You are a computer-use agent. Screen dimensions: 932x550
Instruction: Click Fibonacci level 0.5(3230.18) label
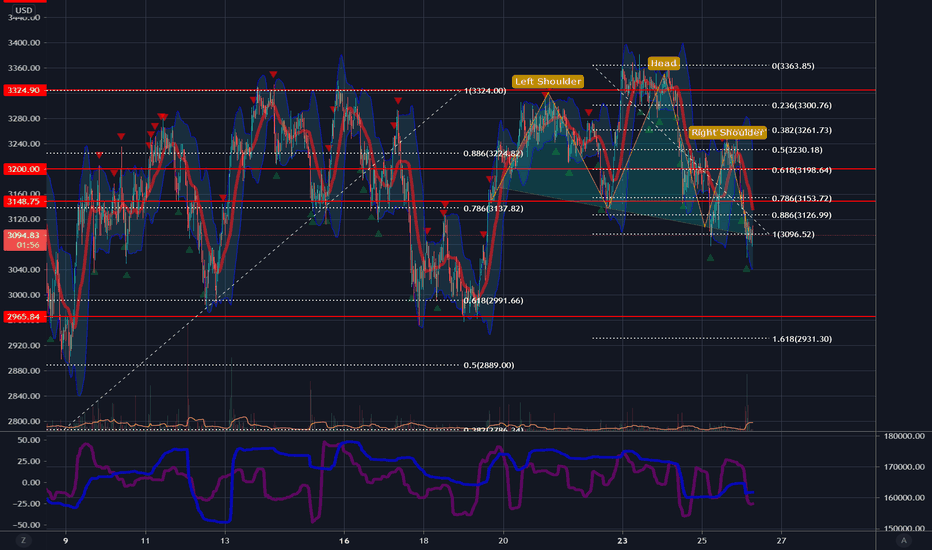pyautogui.click(x=797, y=150)
